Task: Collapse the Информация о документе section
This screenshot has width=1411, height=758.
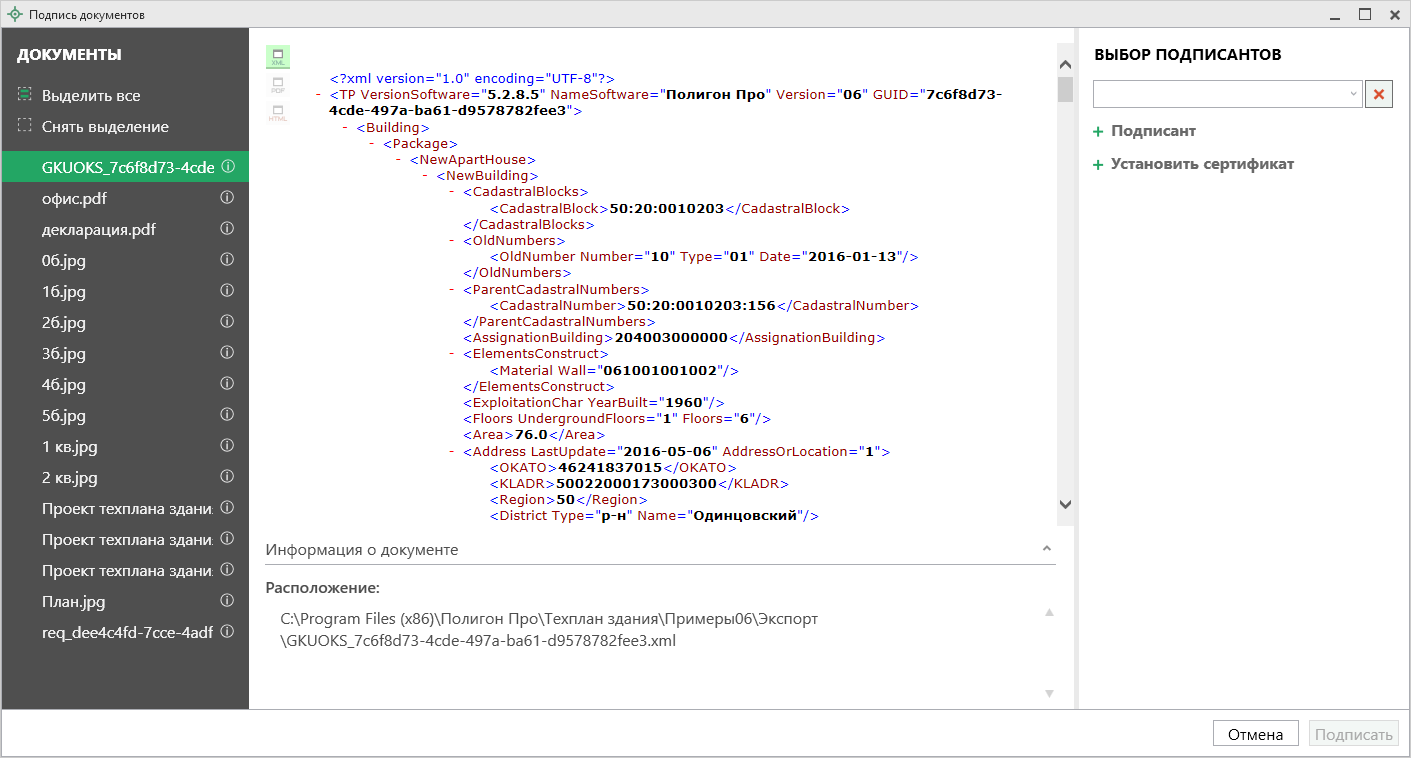Action: click(x=1046, y=549)
